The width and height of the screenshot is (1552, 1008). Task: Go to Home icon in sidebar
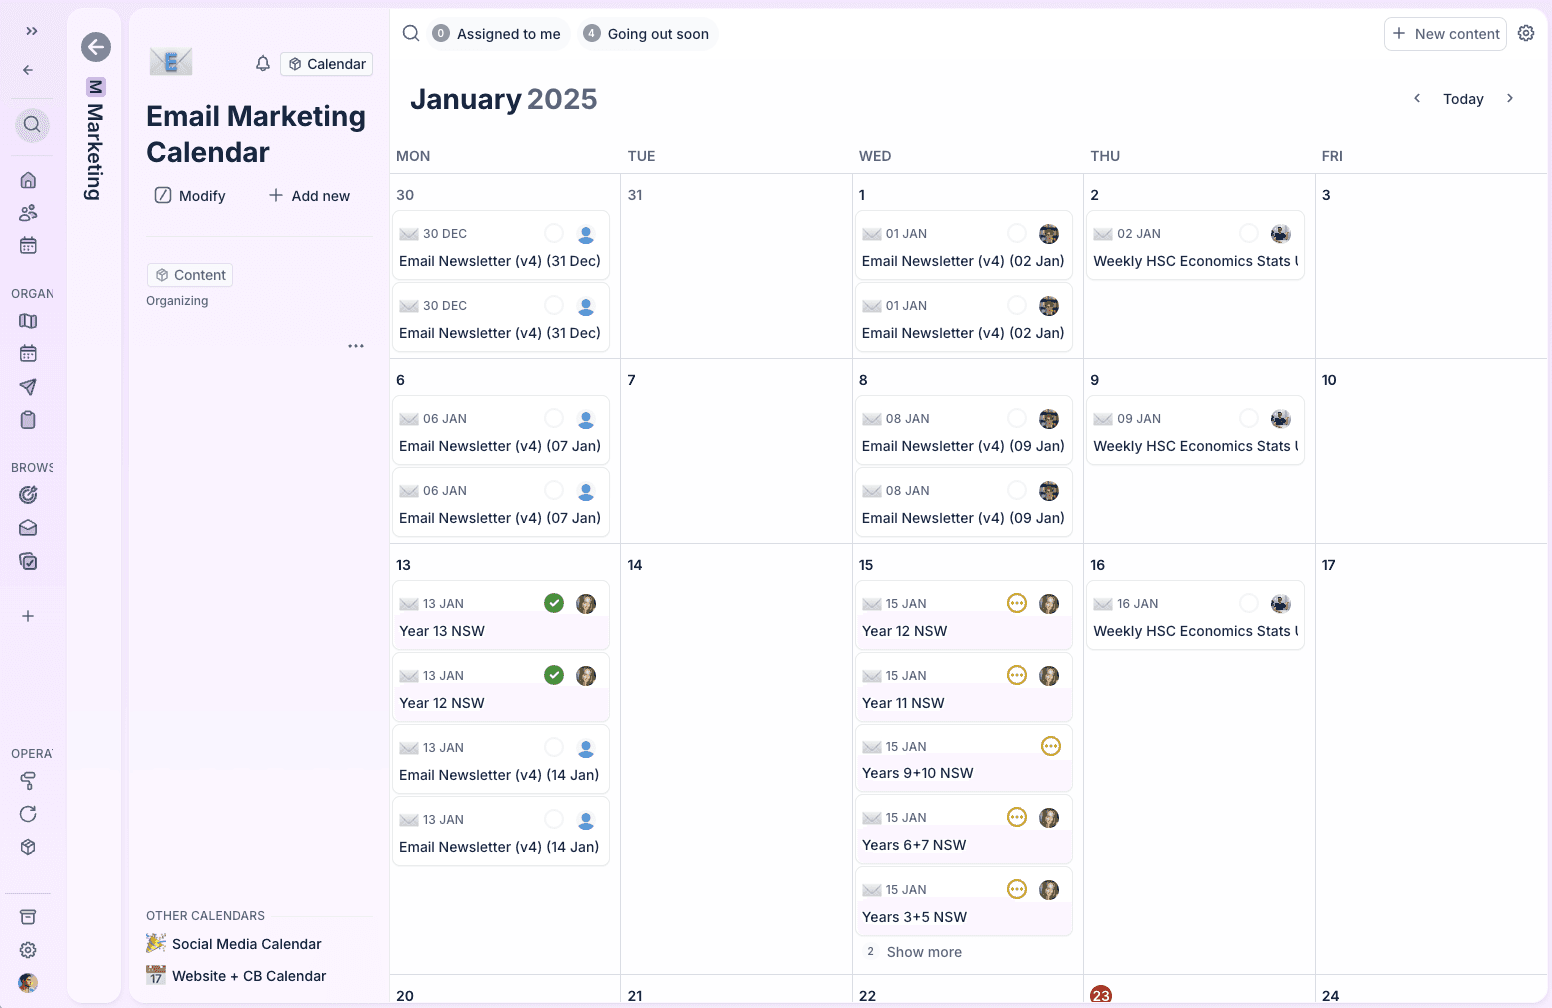pyautogui.click(x=28, y=180)
